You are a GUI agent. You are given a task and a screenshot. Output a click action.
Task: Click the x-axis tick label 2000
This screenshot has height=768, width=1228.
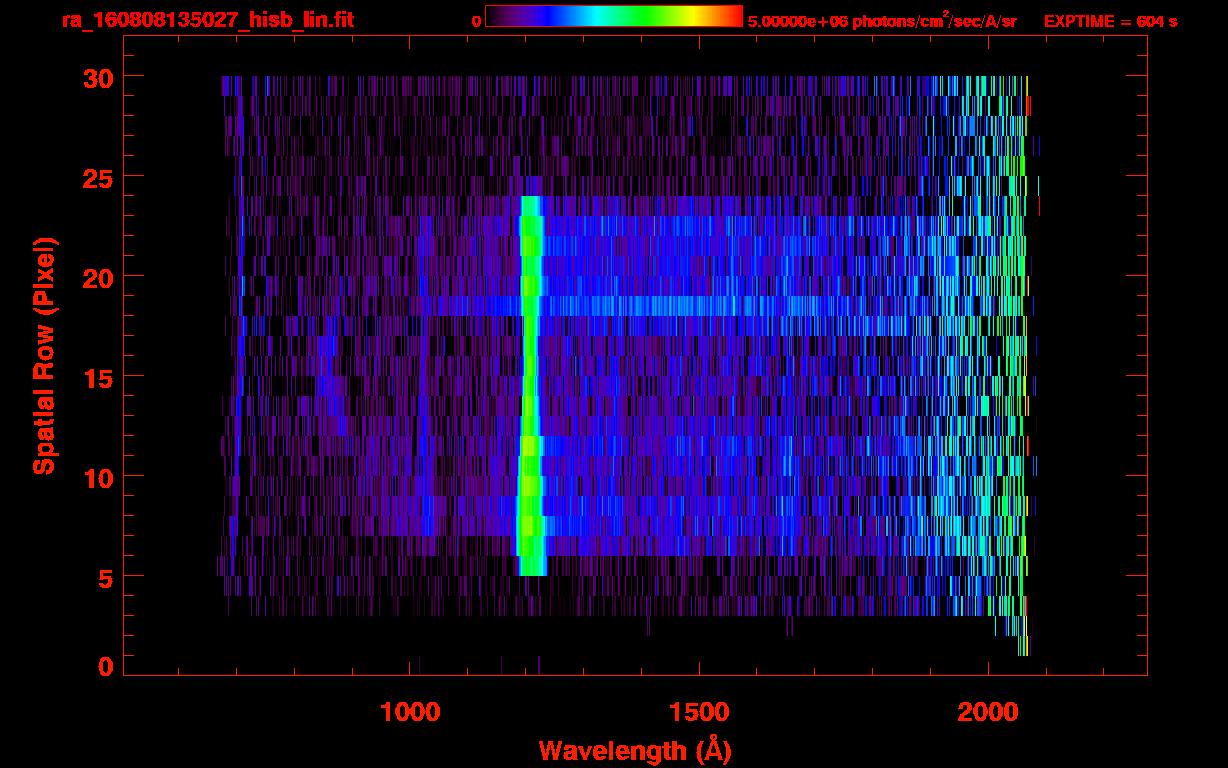point(989,712)
